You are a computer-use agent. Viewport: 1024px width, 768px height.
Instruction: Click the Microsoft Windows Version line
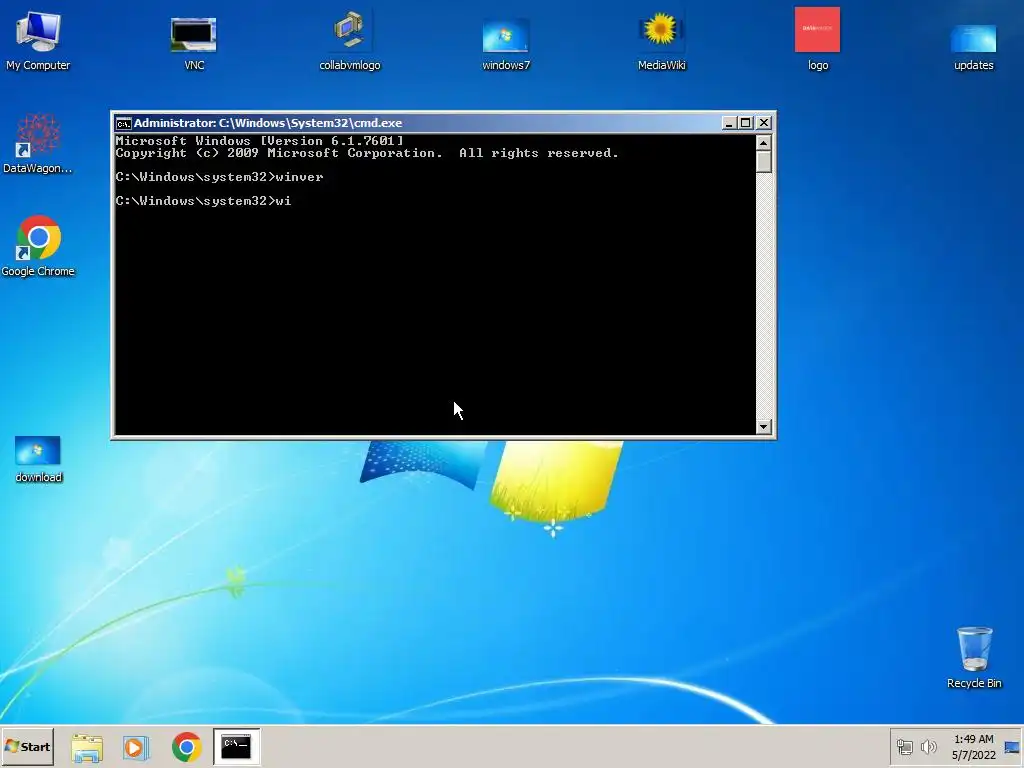click(x=259, y=140)
